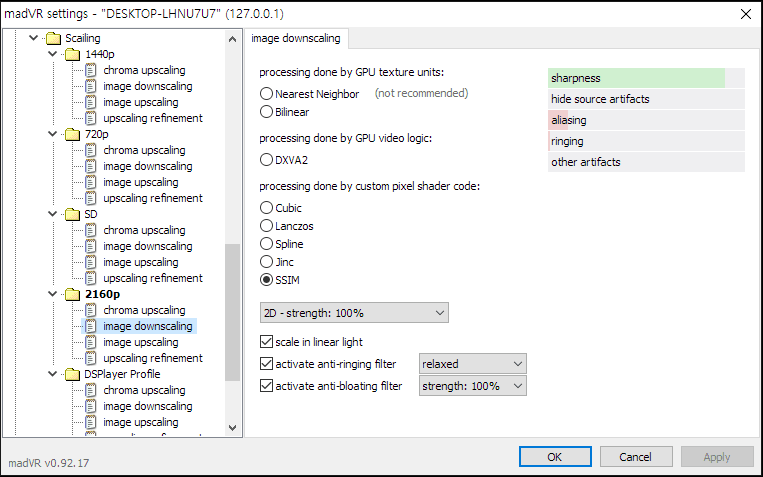Image resolution: width=763 pixels, height=477 pixels.
Task: Click the 720p folder icon
Action: pyautogui.click(x=72, y=134)
